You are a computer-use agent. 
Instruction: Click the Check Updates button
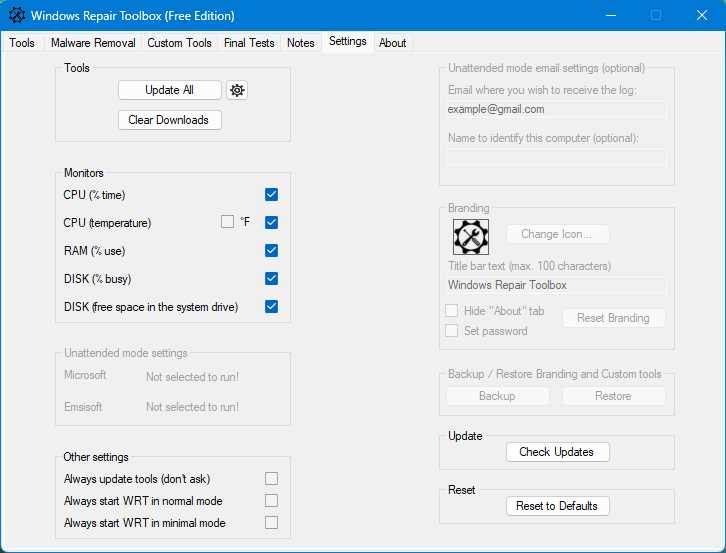[557, 452]
